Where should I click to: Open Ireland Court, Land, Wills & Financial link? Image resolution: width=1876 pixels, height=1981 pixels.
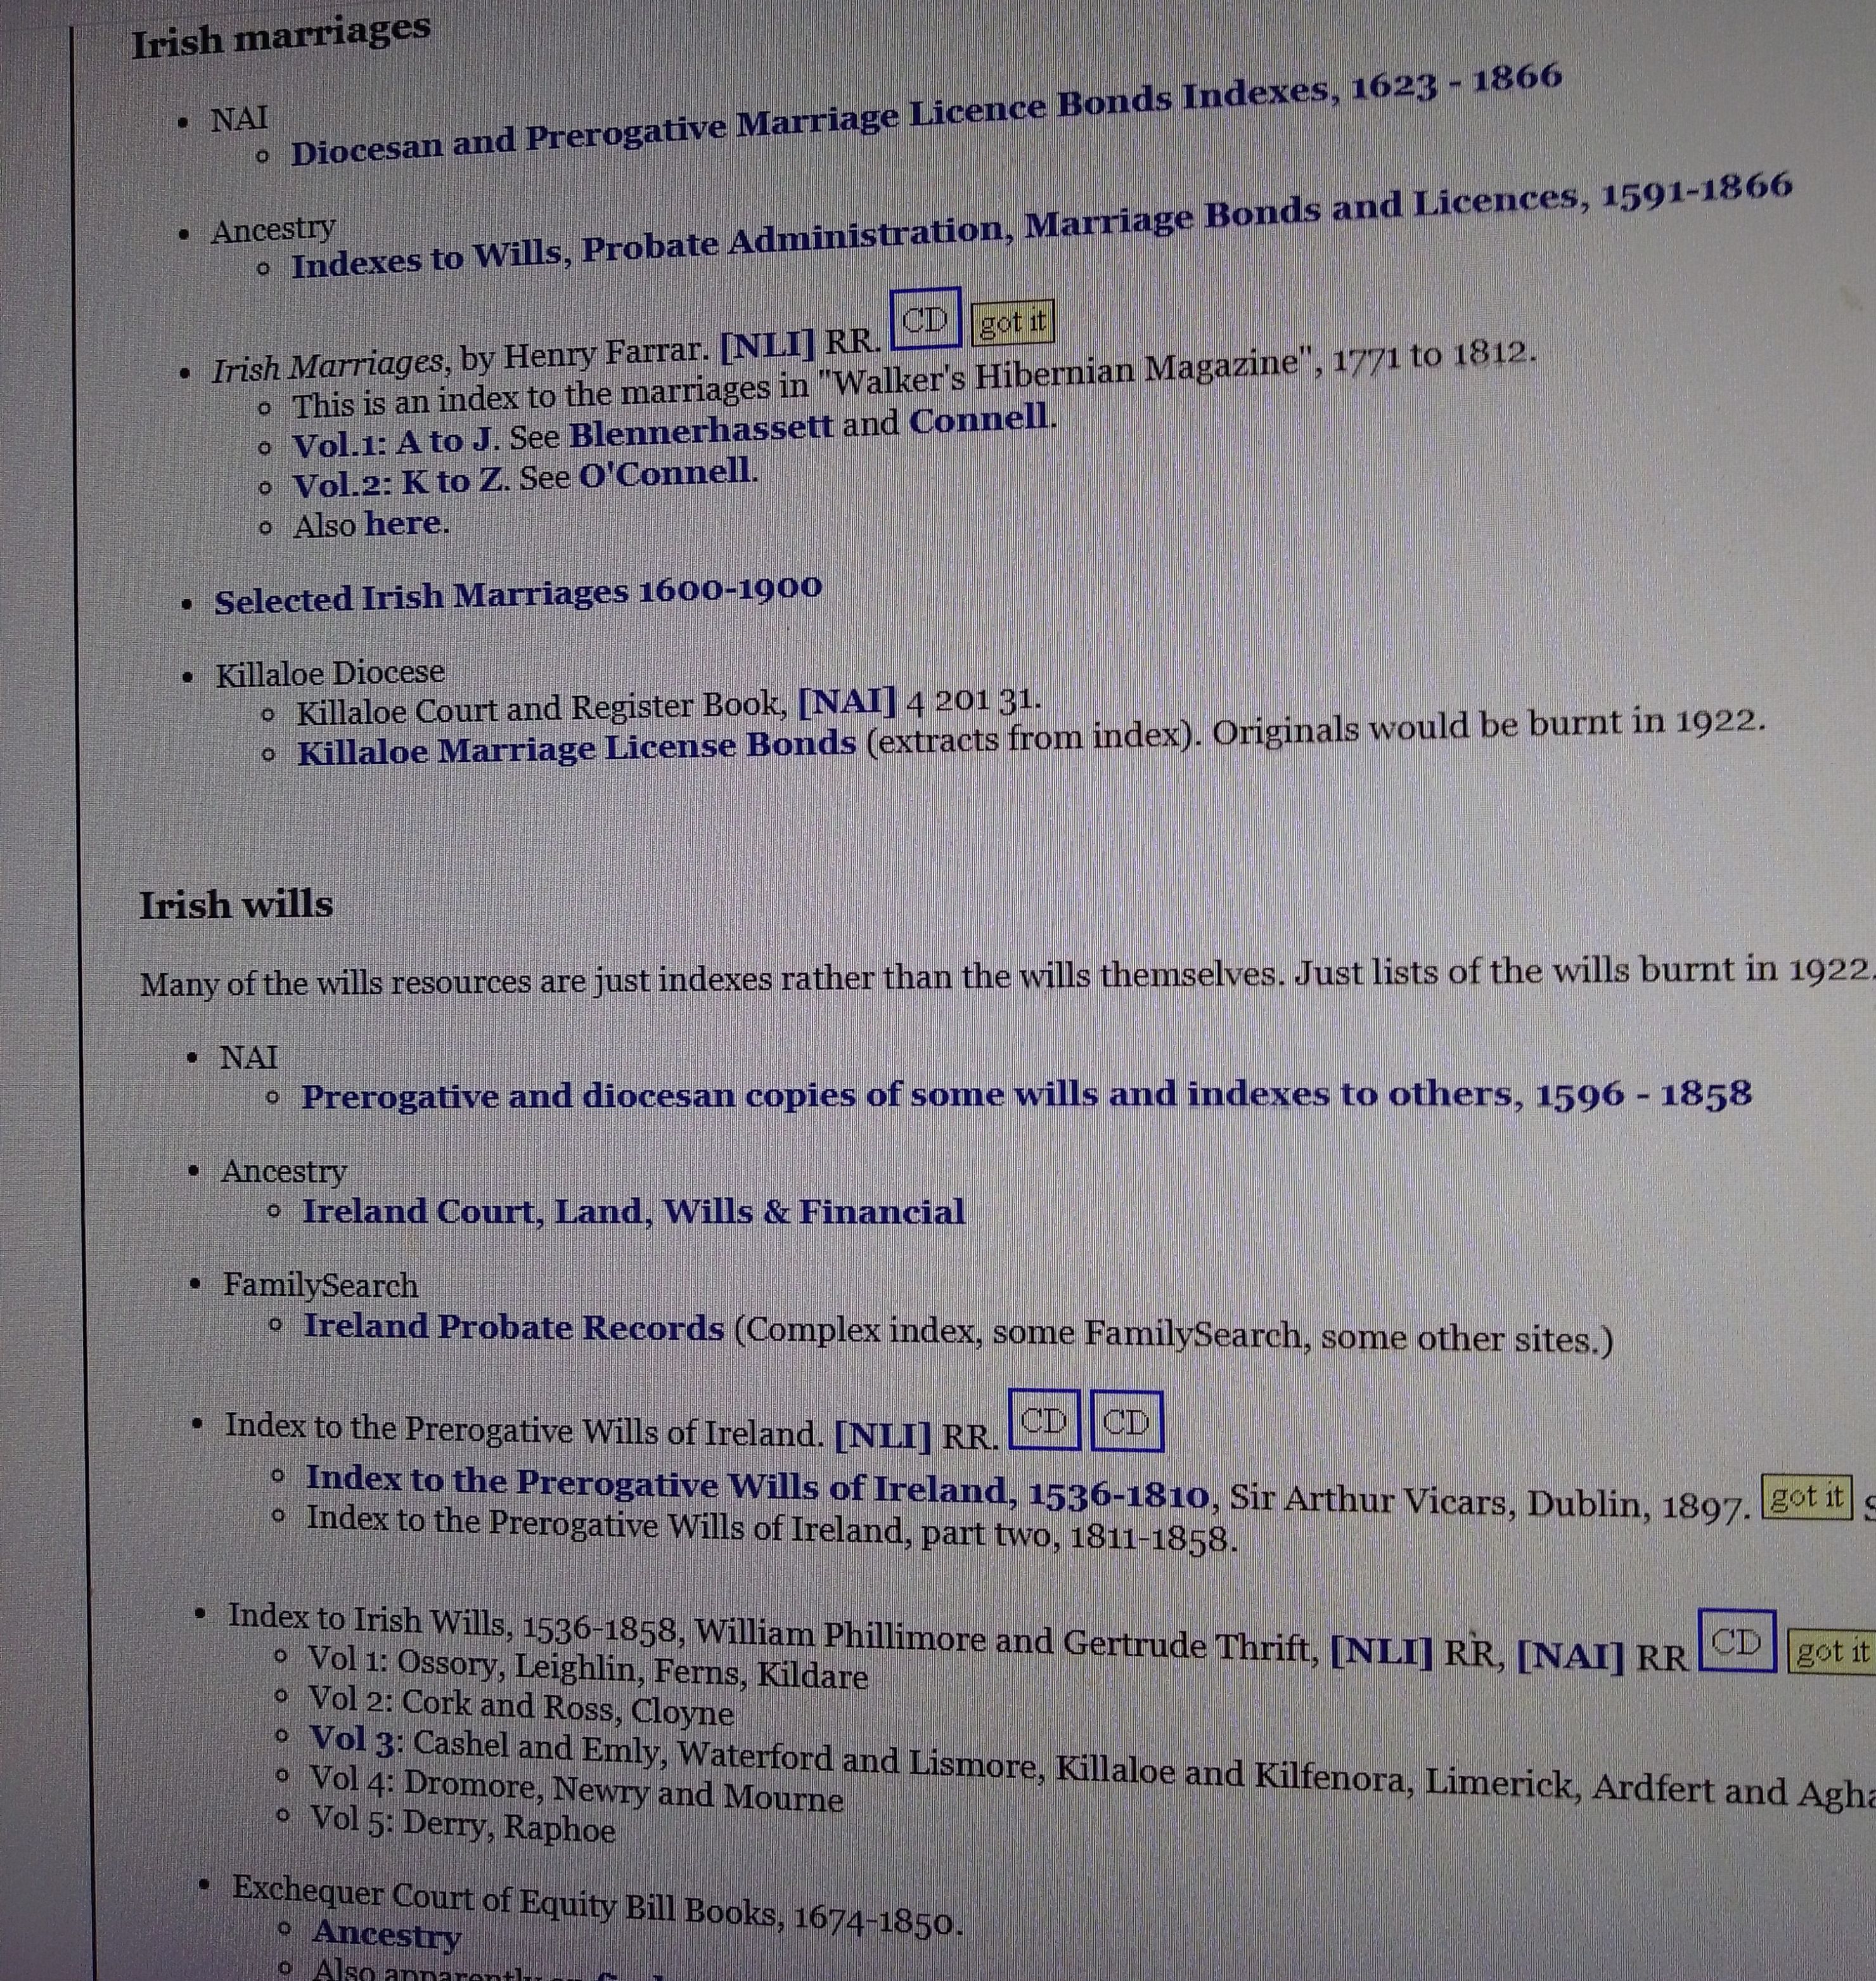(x=634, y=1211)
